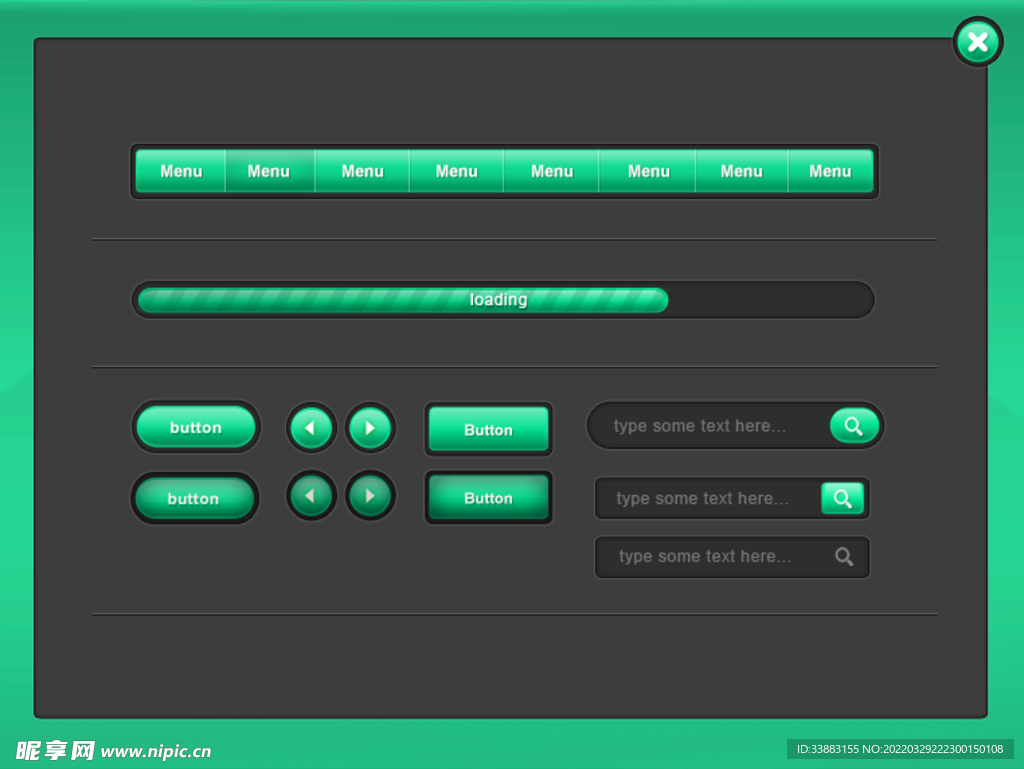This screenshot has width=1024, height=769.
Task: Select the first Menu item in the bar
Action: [x=181, y=171]
